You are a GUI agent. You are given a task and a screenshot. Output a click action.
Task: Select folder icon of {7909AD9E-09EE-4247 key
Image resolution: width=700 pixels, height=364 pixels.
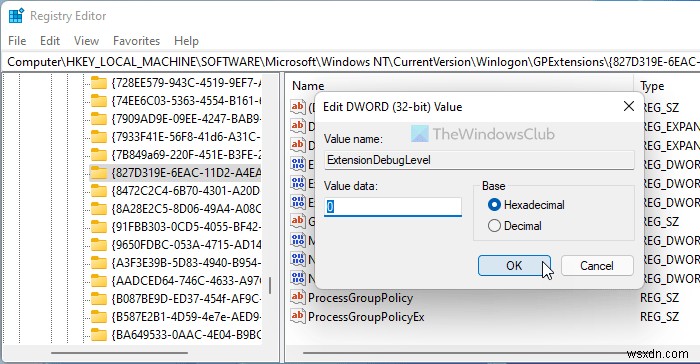click(x=99, y=119)
